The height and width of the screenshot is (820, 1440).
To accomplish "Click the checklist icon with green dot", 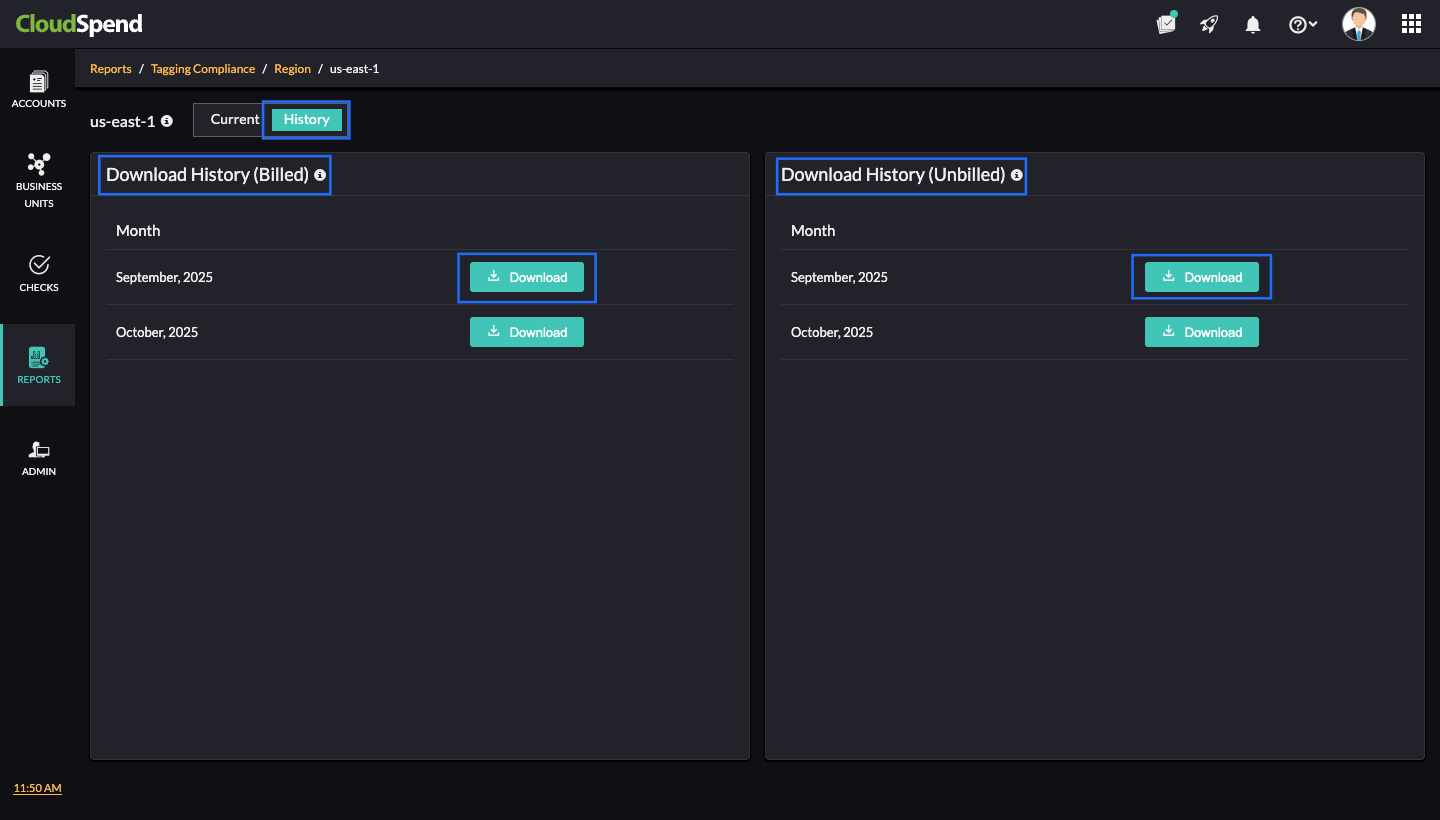I will 1166,24.
